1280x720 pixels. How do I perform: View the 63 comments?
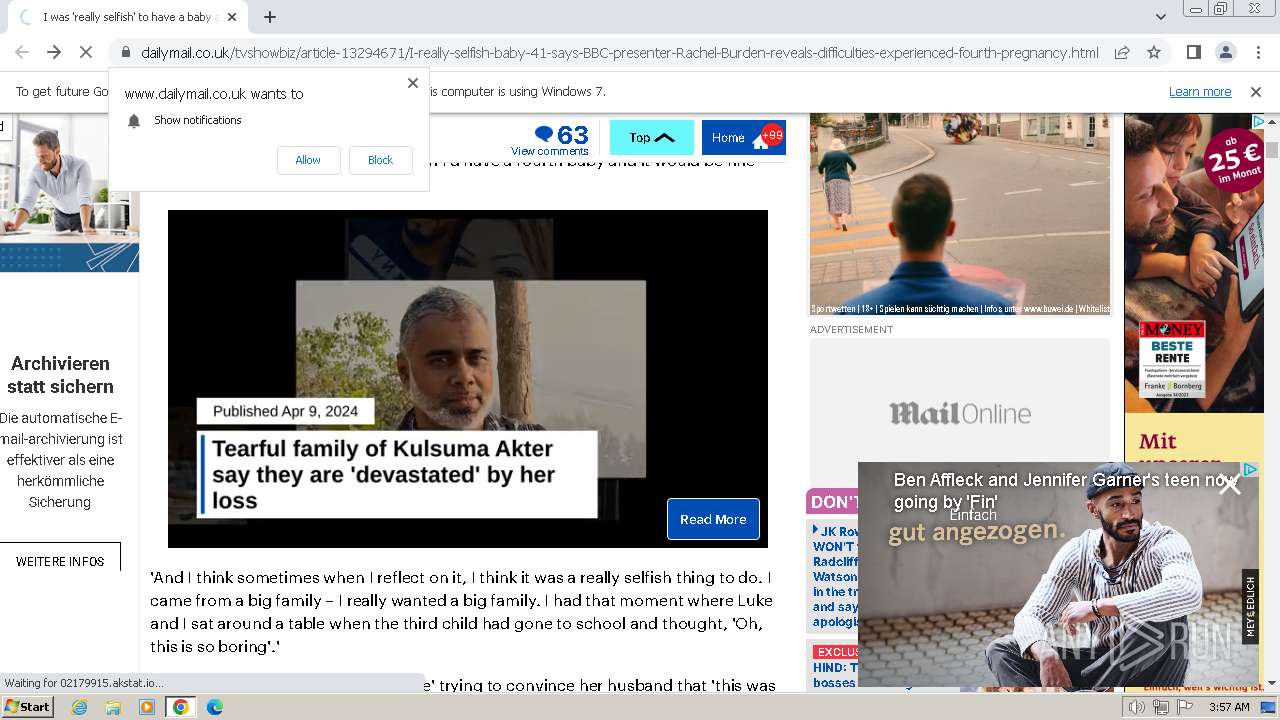pos(550,139)
